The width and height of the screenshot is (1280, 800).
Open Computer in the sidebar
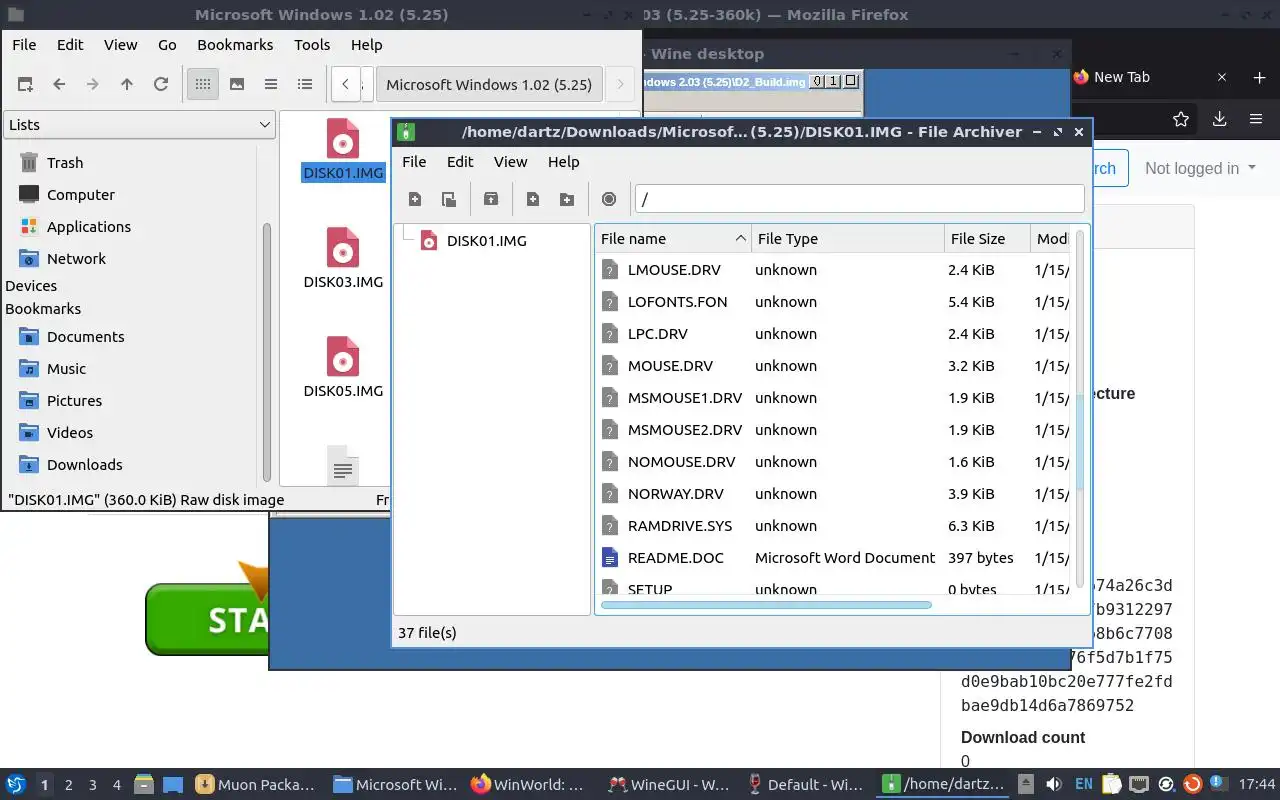click(x=81, y=195)
